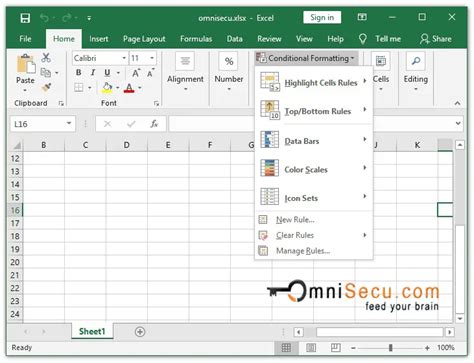Image resolution: width=474 pixels, height=363 pixels.
Task: Open Customize Quick Access Toolbar arrow
Action: 89,18
